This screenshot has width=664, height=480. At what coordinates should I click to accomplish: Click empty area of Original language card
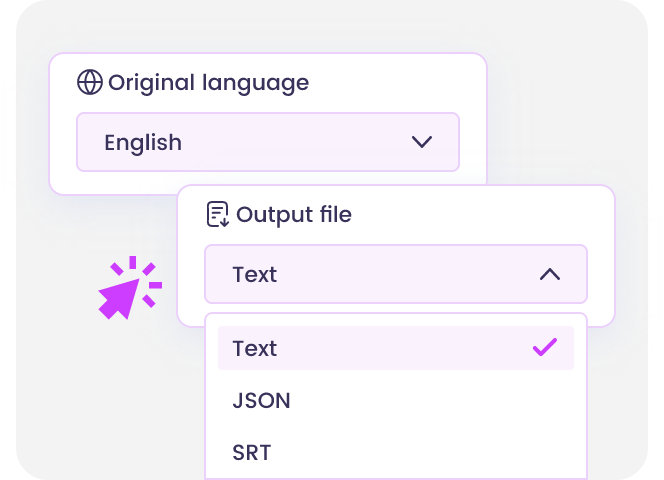pos(400,82)
